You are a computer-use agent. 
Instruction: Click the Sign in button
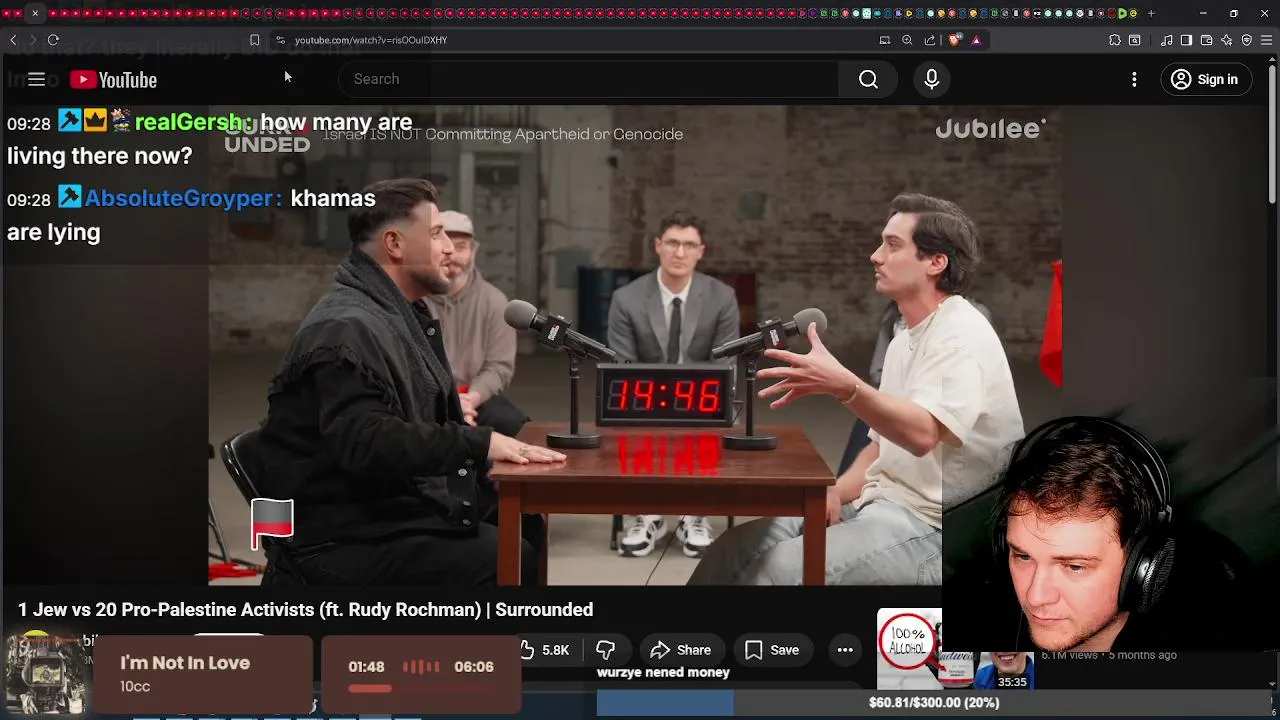click(1206, 79)
